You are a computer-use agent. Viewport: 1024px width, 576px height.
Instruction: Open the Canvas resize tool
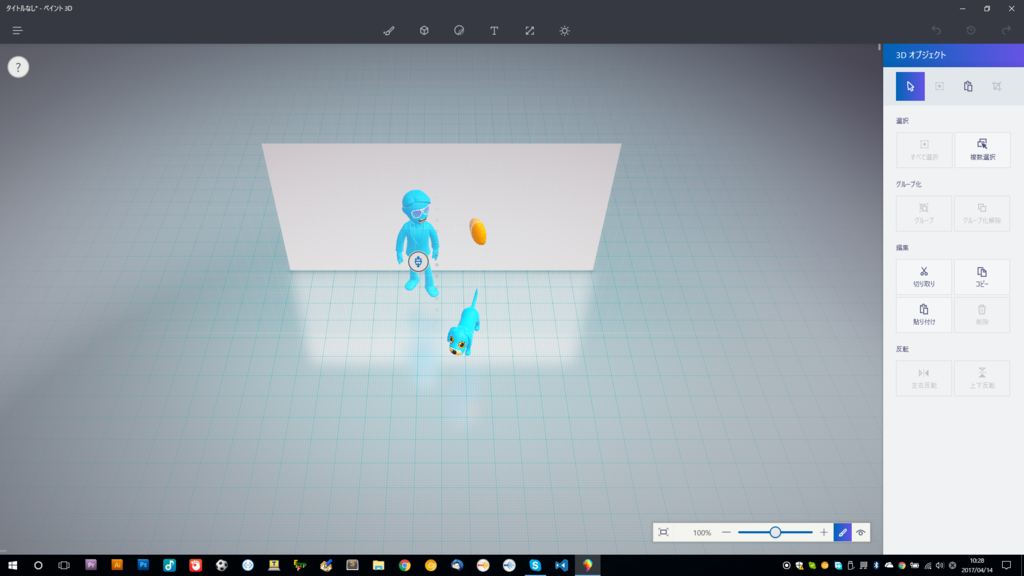tap(530, 31)
